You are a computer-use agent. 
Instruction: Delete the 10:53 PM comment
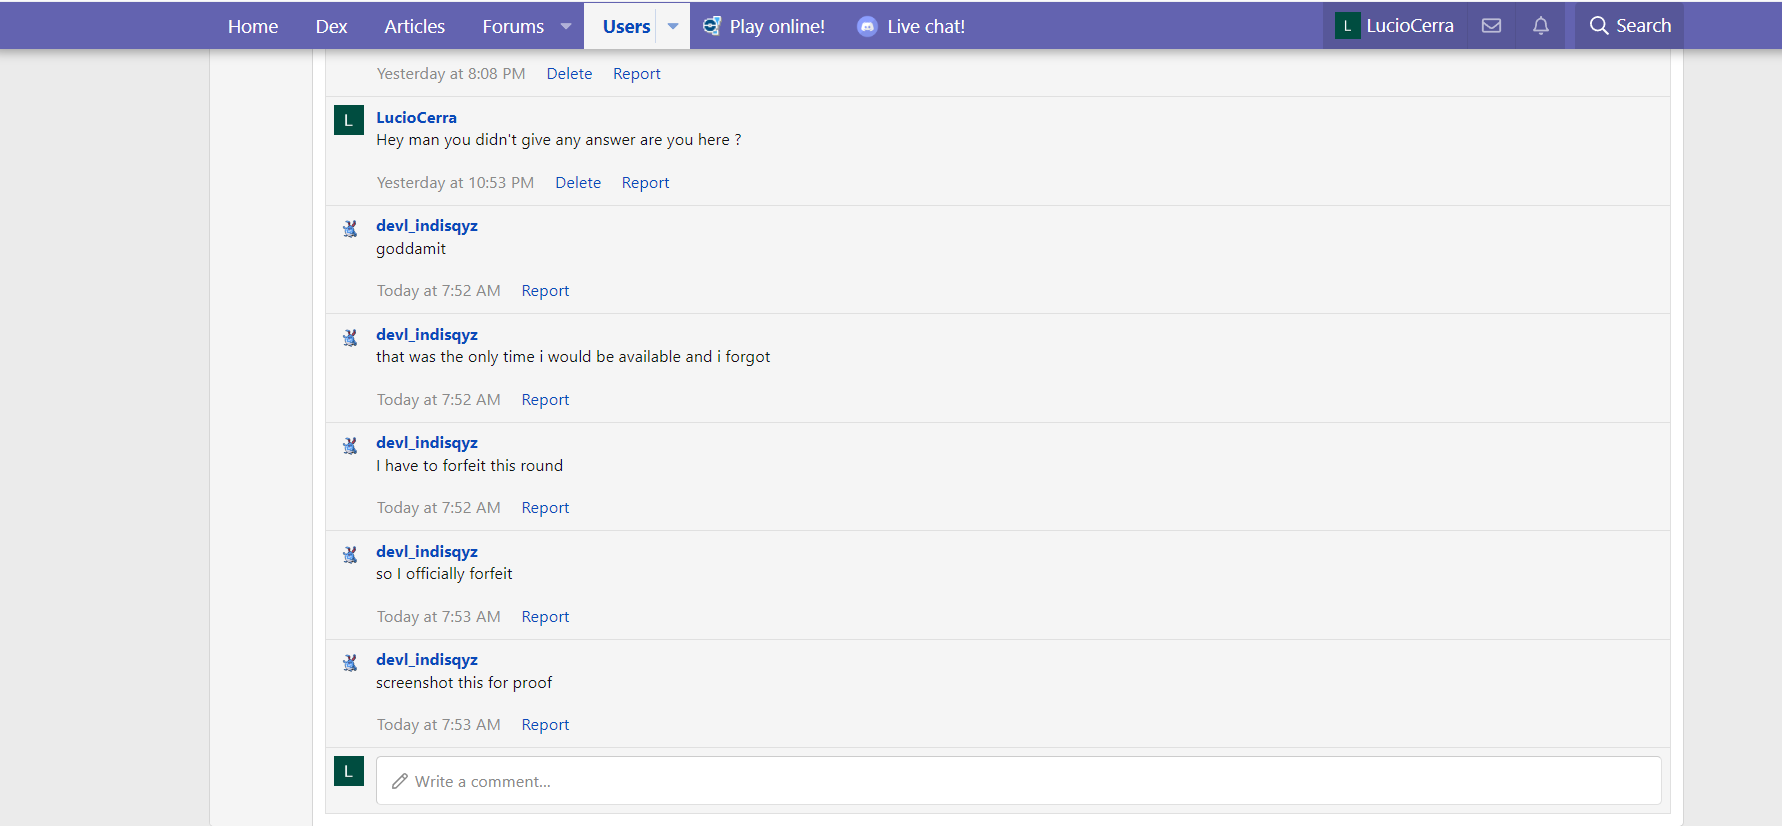point(578,183)
